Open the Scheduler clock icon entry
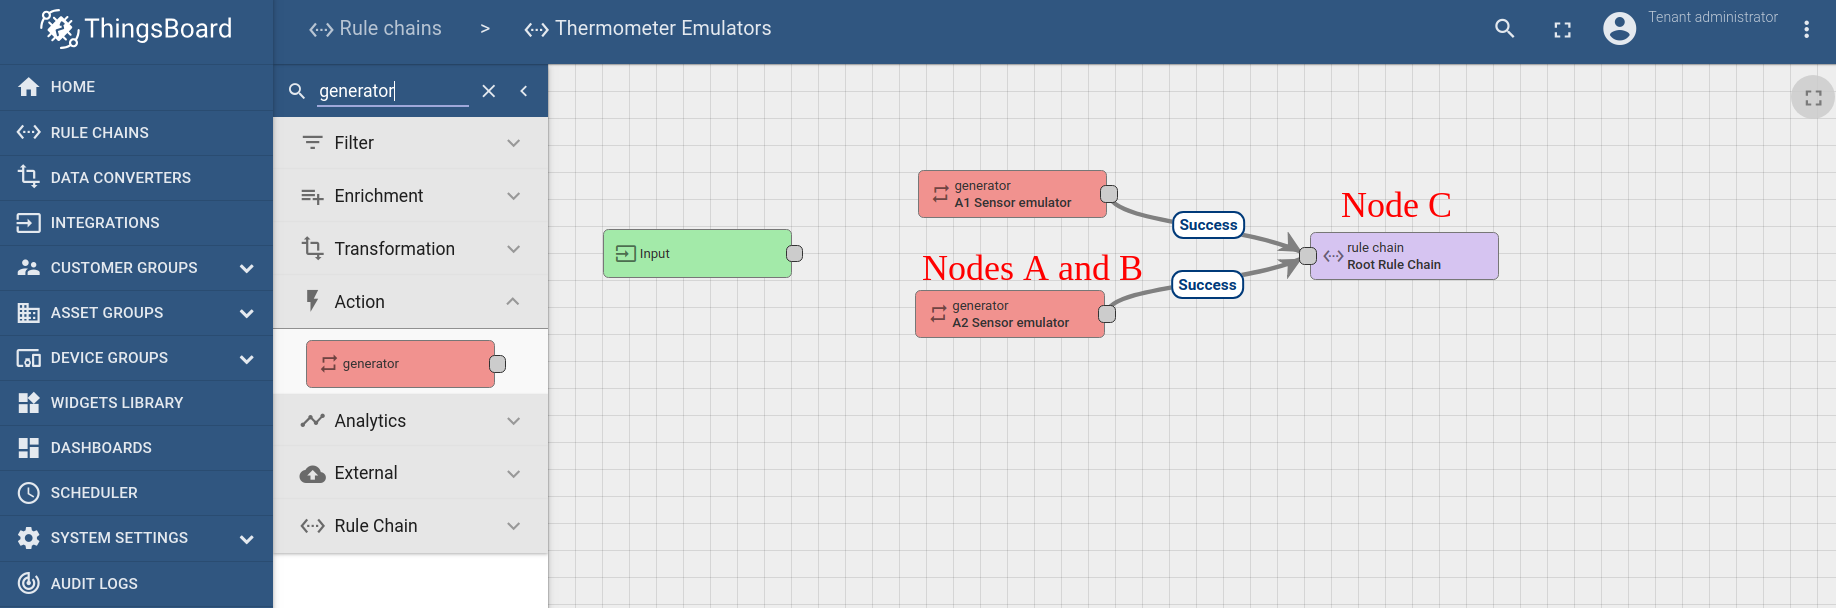Screen dimensions: 1836x608 pyautogui.click(x=29, y=493)
